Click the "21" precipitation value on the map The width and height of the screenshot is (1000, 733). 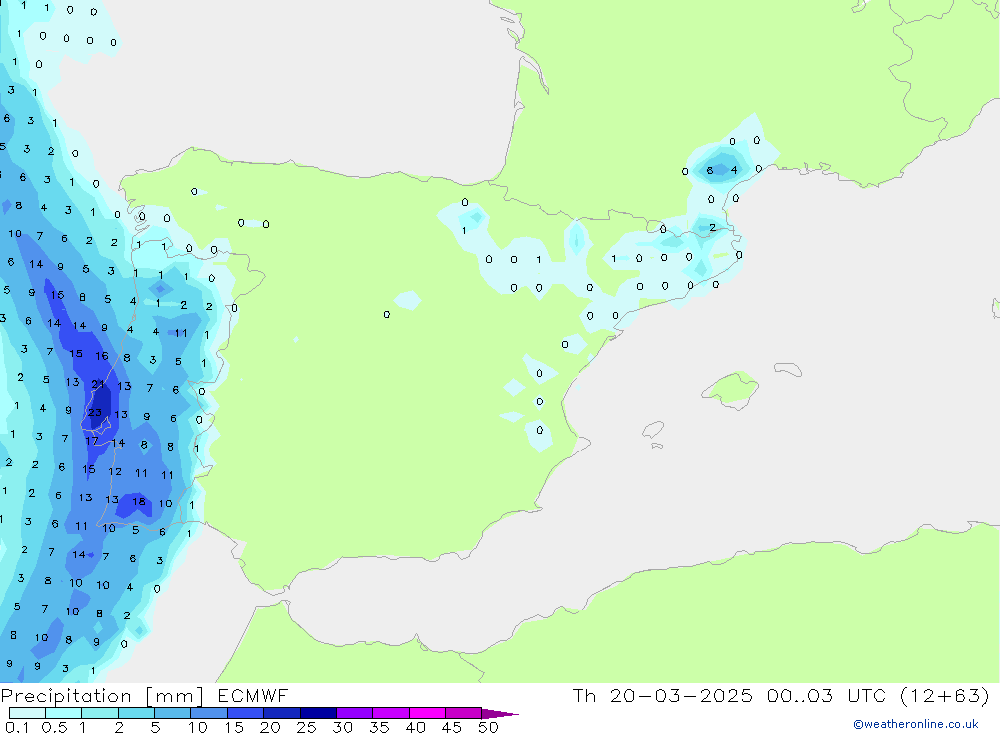[x=98, y=384]
